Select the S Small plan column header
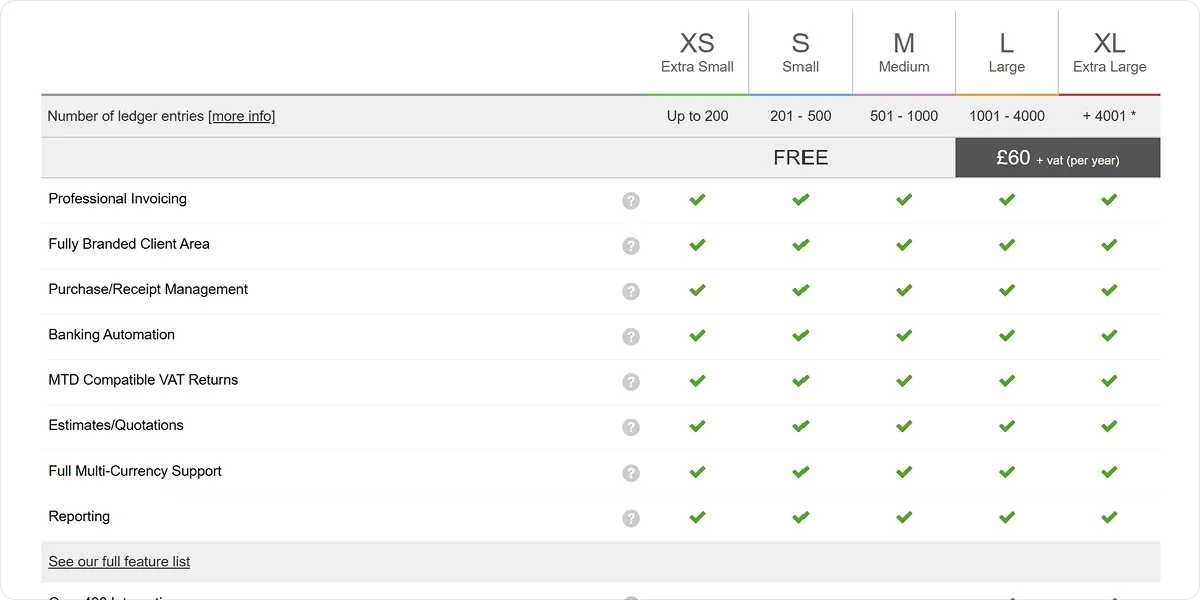The width and height of the screenshot is (1200, 600). pyautogui.click(x=800, y=53)
